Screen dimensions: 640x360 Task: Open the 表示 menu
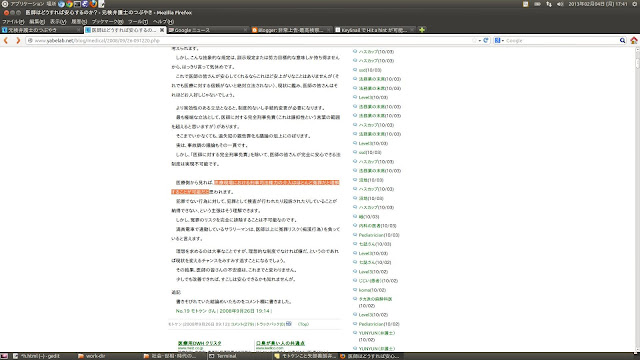tap(58, 21)
